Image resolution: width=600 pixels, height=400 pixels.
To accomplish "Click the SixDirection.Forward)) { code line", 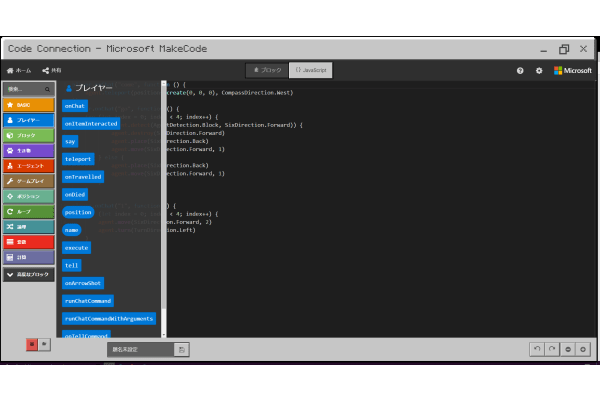I will tap(264, 125).
